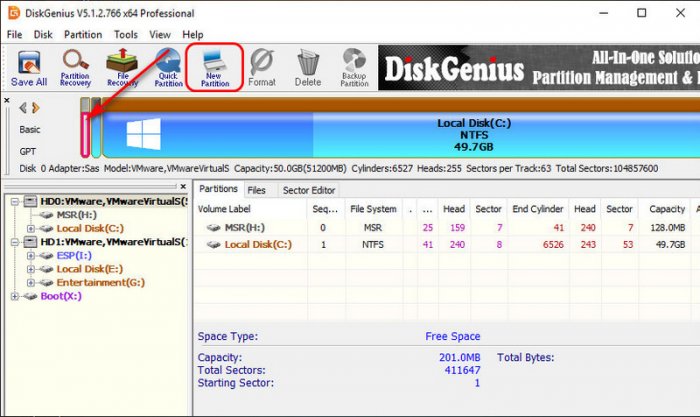Select ESP(I:) partition in tree
This screenshot has width=700, height=417.
(74, 255)
